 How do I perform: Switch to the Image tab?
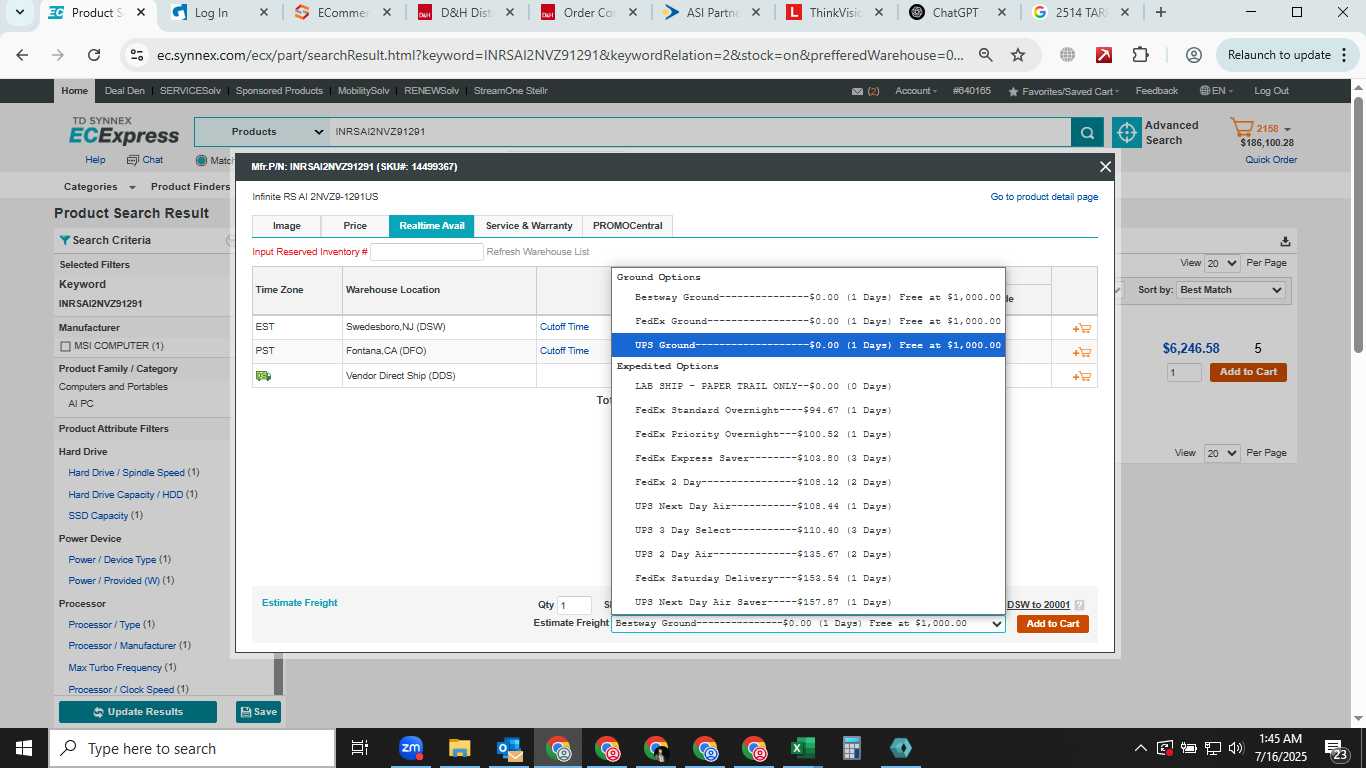287,226
